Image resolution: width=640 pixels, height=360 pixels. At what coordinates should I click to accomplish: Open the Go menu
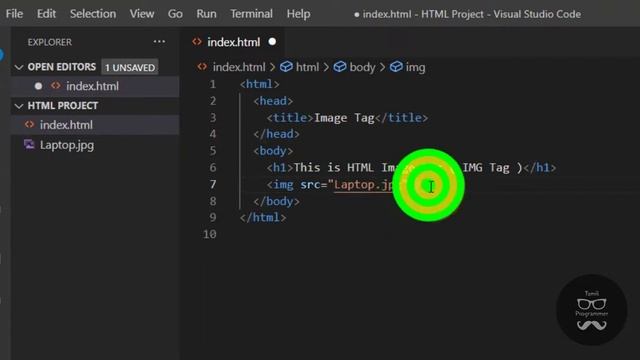[175, 14]
